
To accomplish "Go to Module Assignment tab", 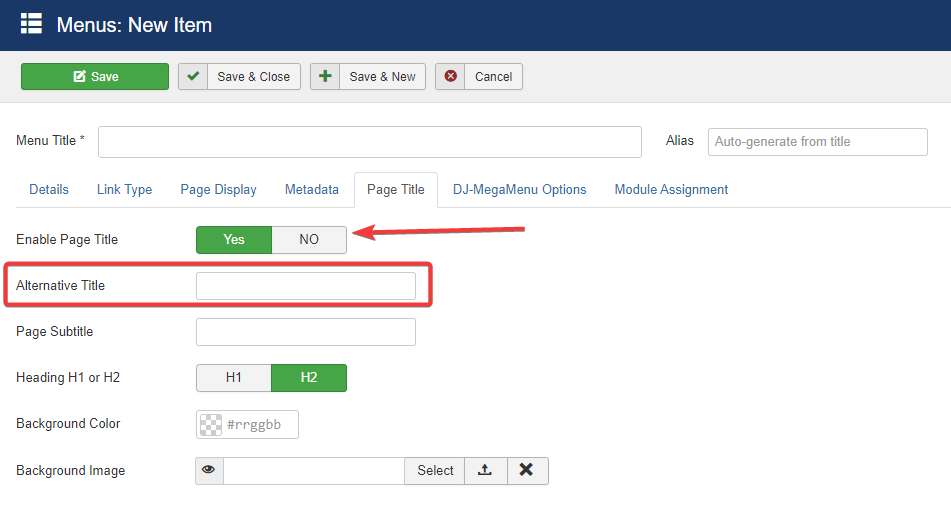I will click(671, 189).
